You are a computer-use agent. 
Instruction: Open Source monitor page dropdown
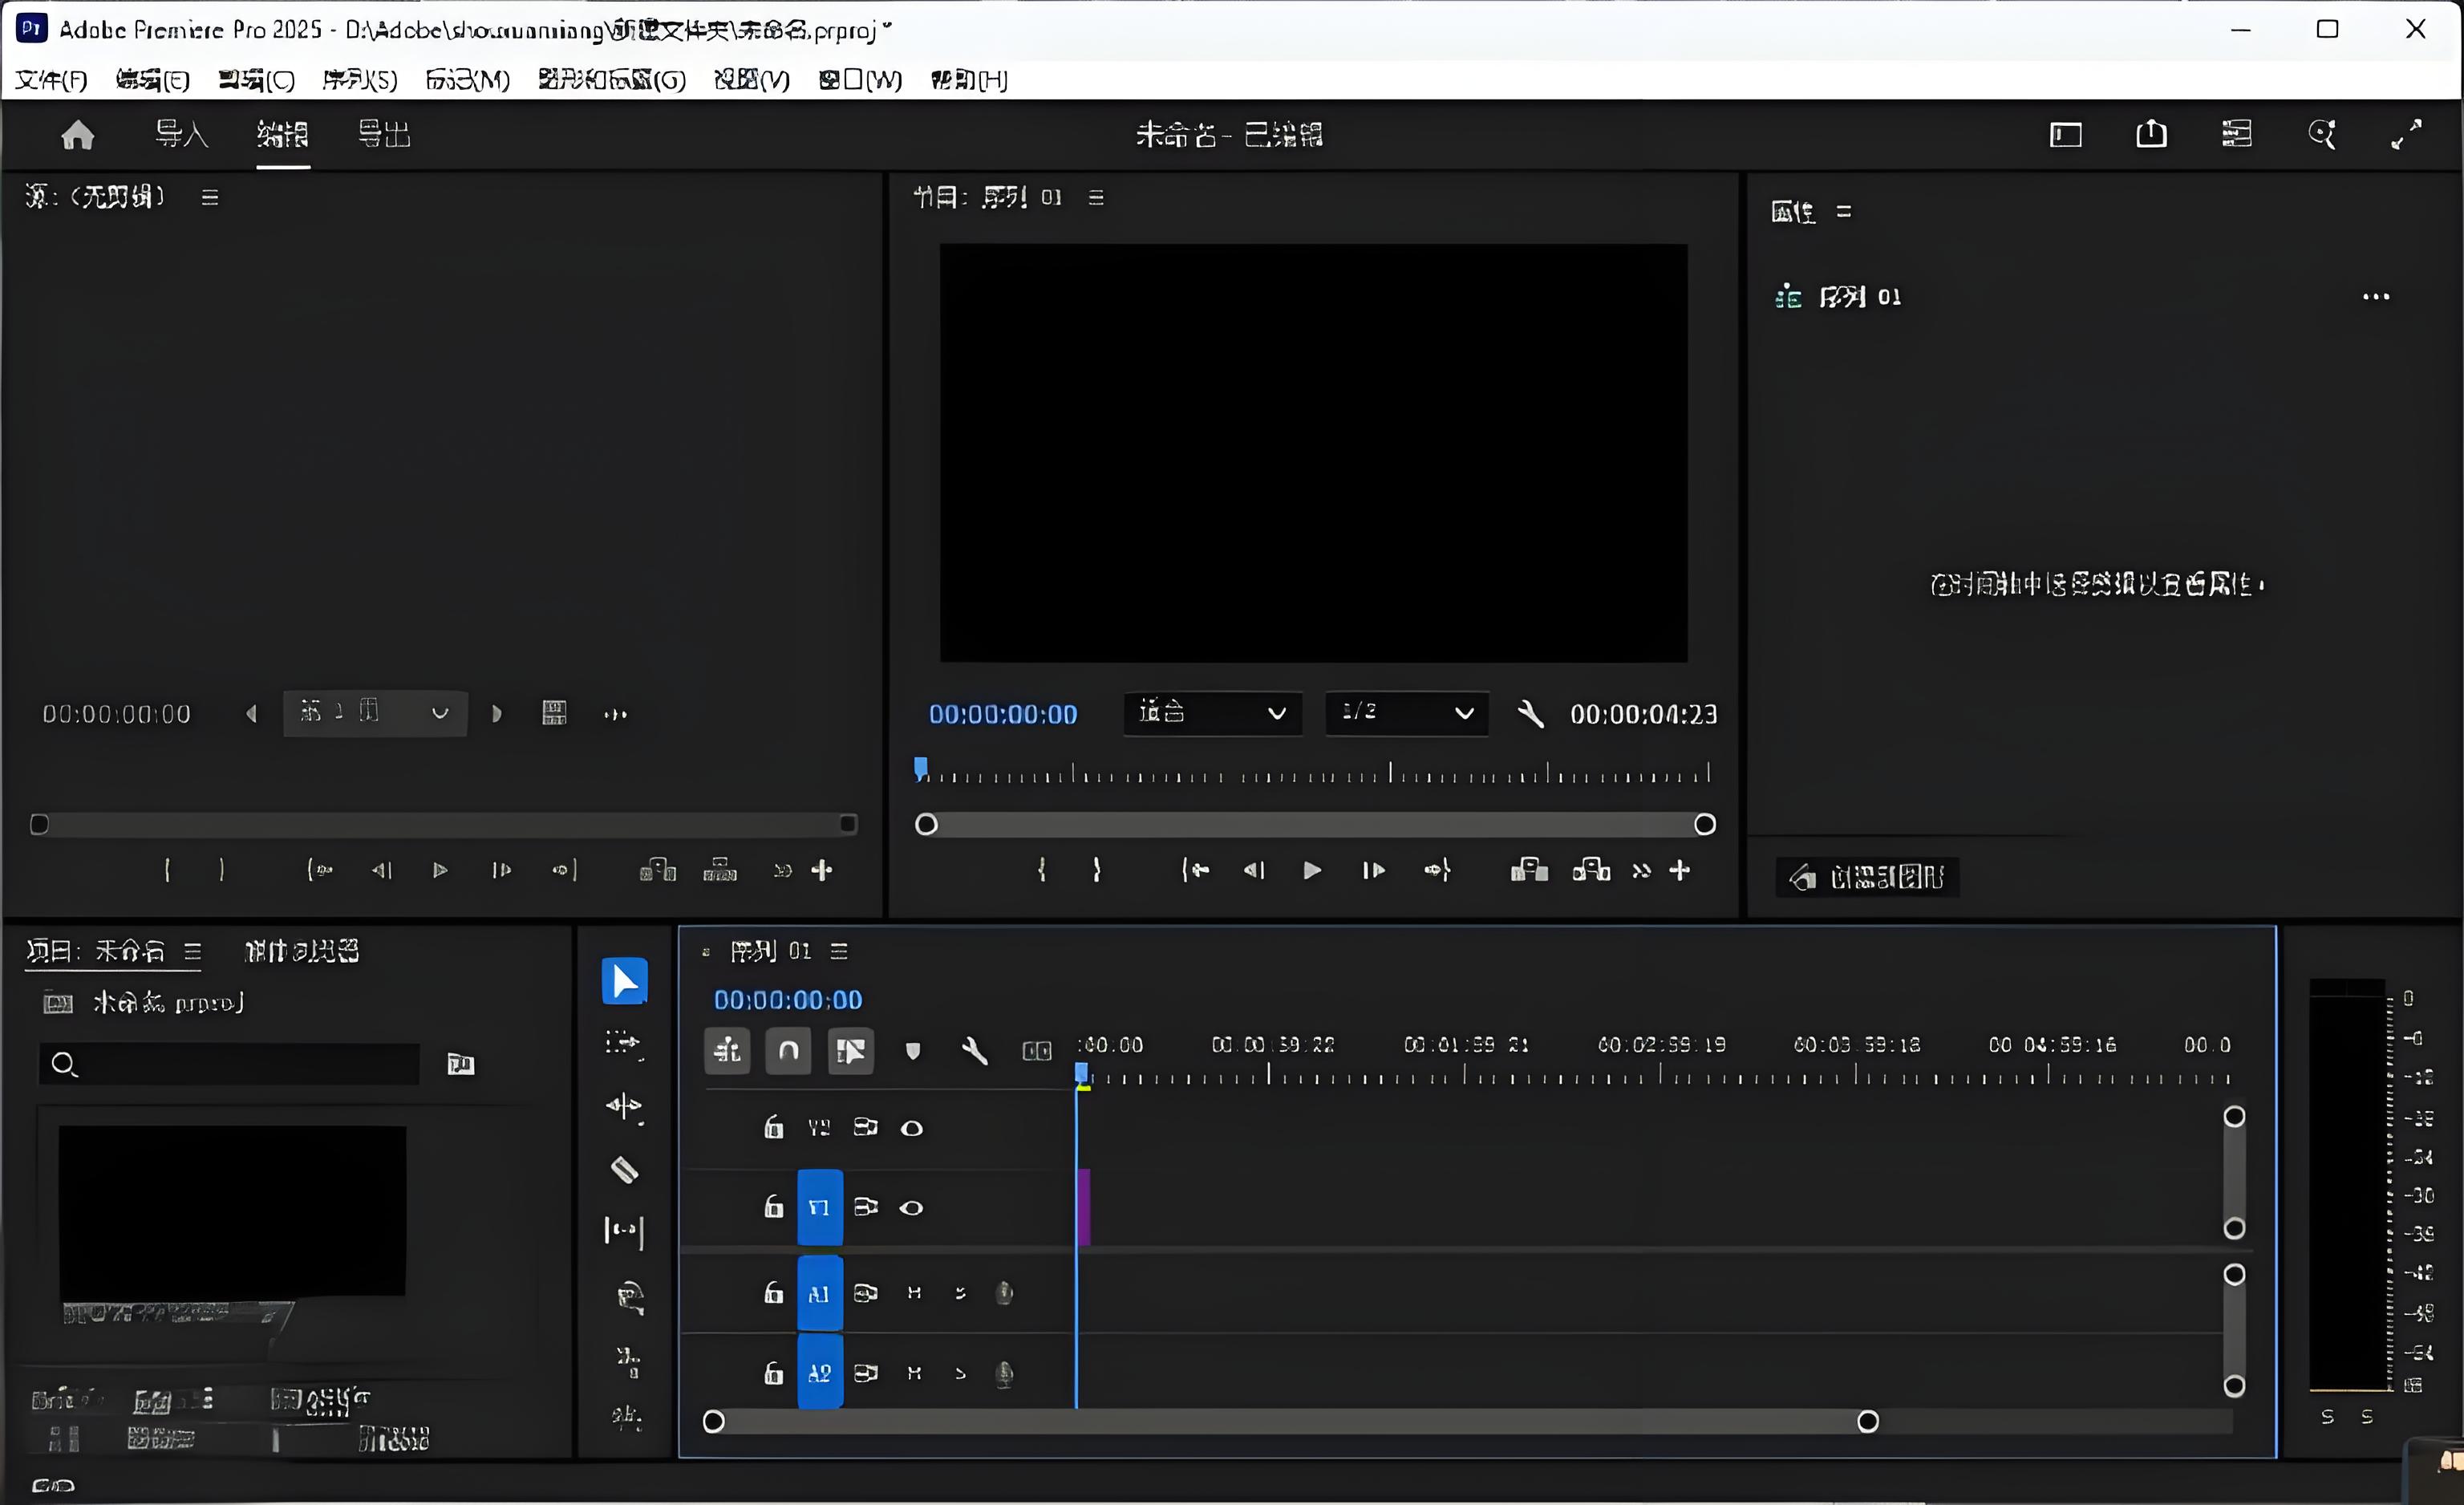375,713
